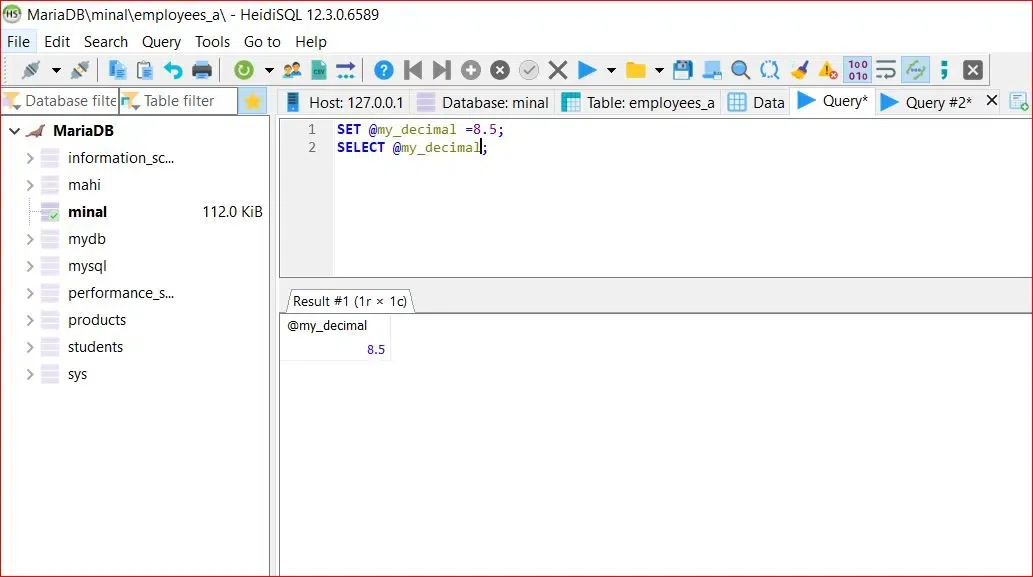Cancel editing with the X icon
Viewport: 1033px width, 577px height.
(557, 70)
